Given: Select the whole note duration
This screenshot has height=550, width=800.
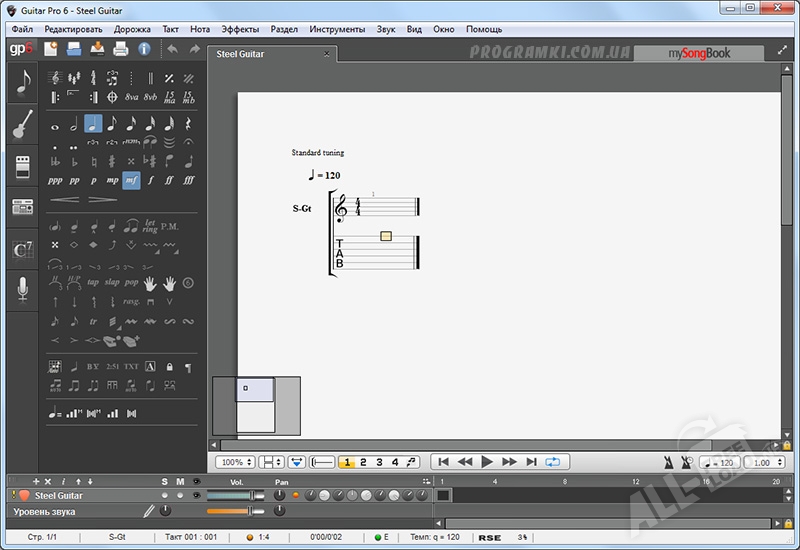Looking at the screenshot, I should 54,125.
